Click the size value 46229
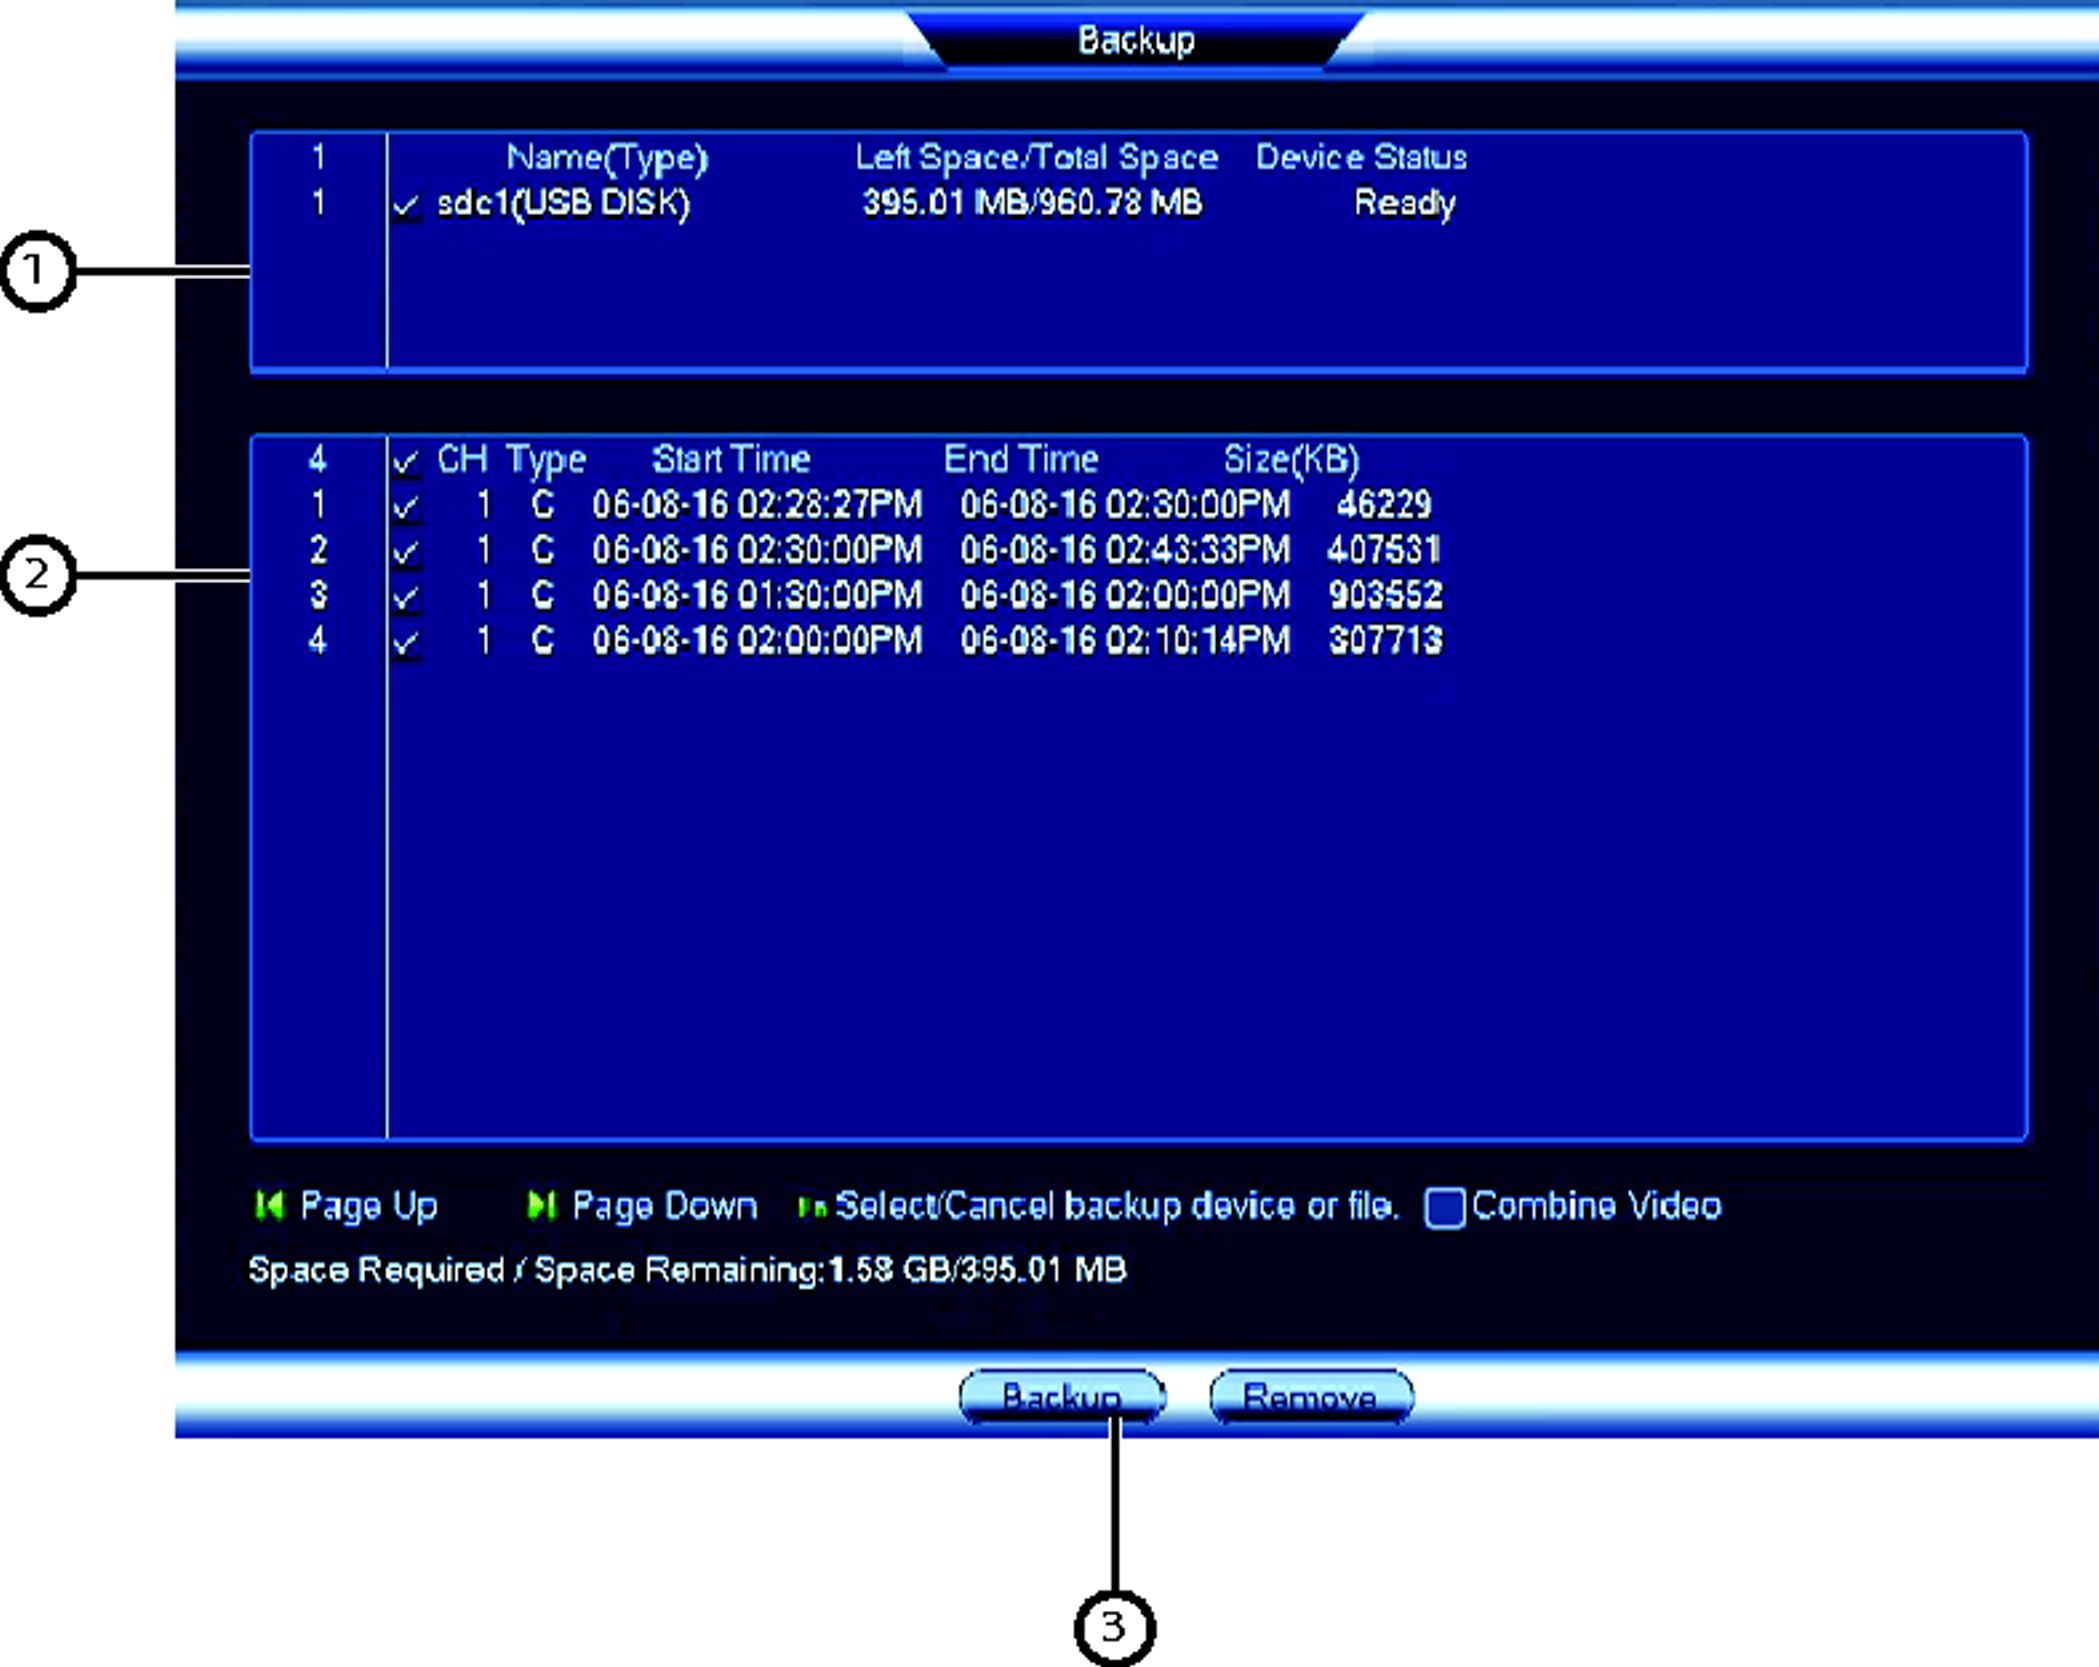Image resolution: width=2099 pixels, height=1667 pixels. point(1384,504)
